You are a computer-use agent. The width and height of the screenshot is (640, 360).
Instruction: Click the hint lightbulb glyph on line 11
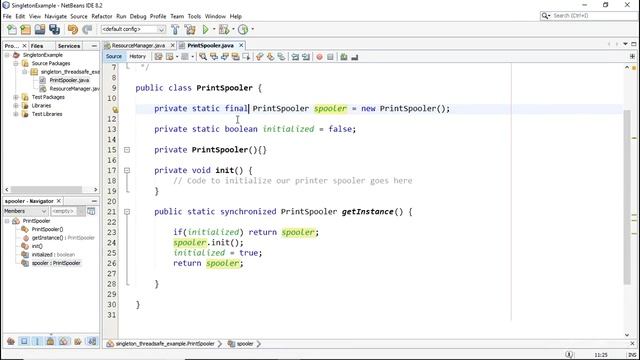[x=115, y=109]
